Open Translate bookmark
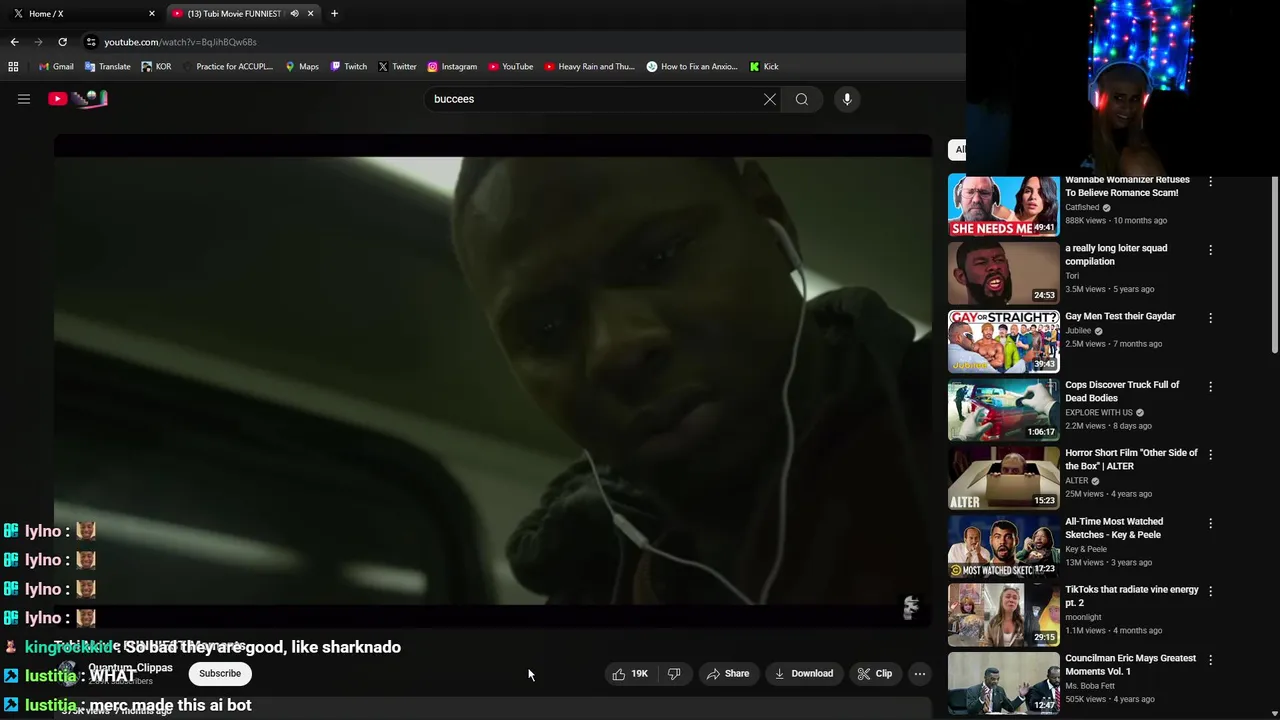This screenshot has width=1280, height=720. point(107,67)
